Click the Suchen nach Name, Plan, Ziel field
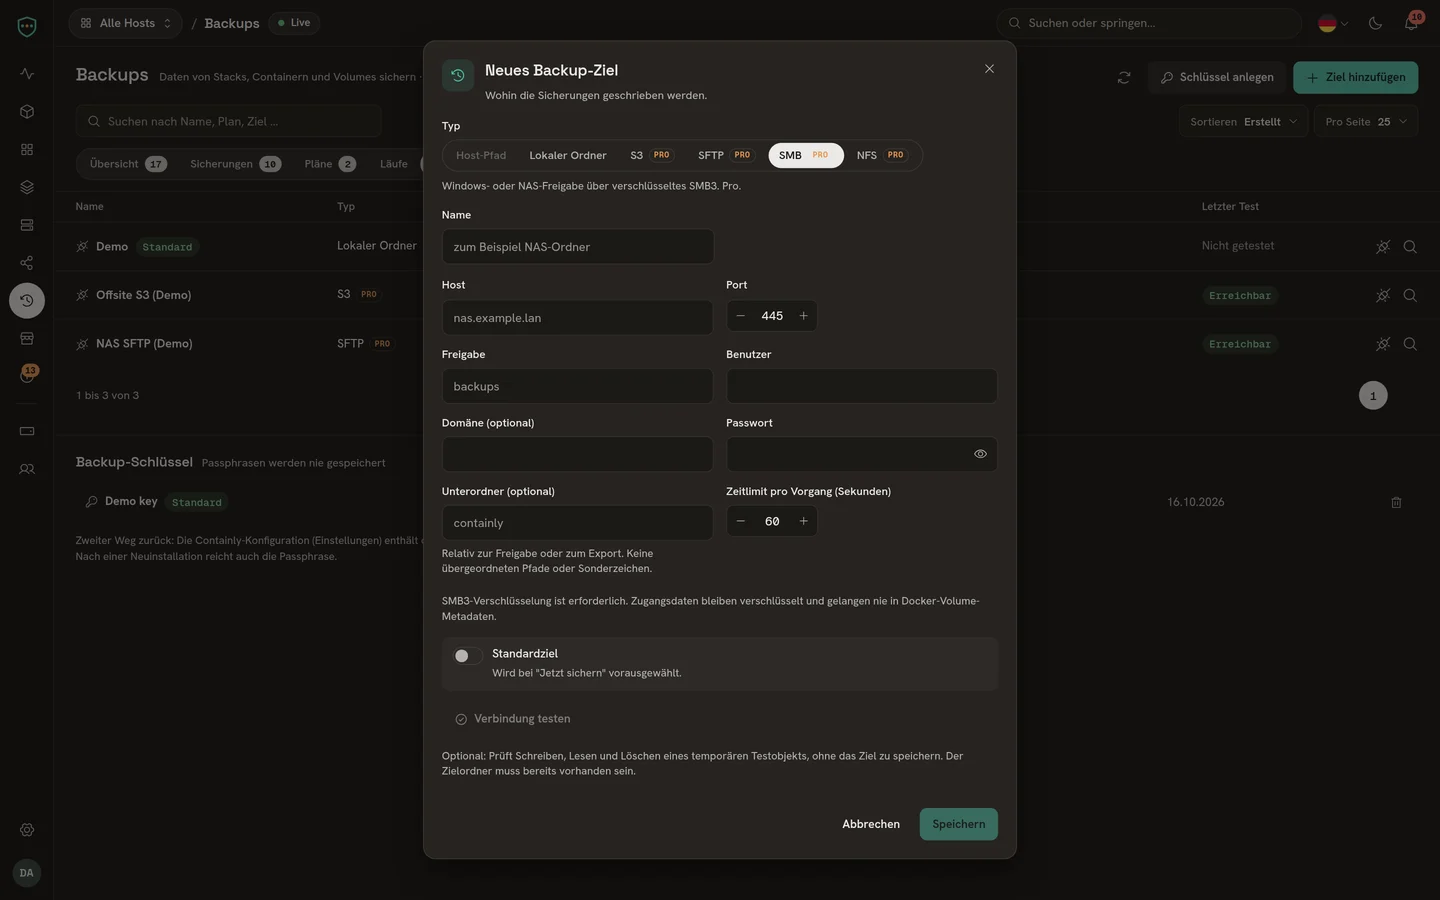1440x900 pixels. tap(229, 121)
